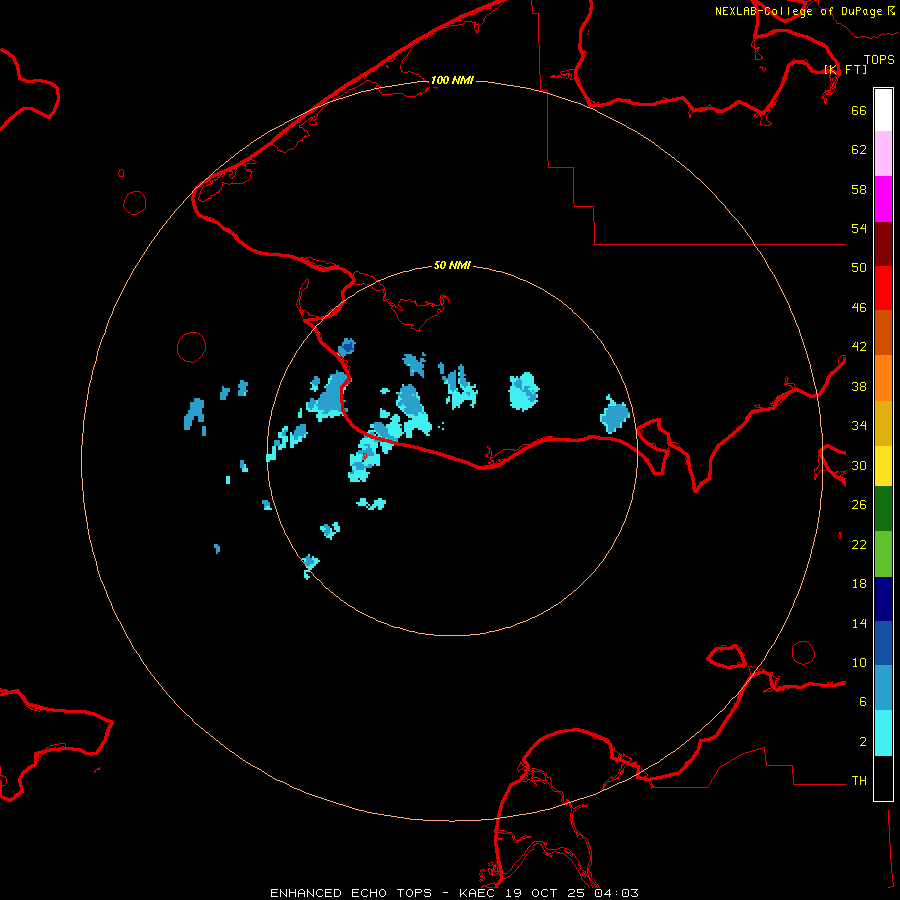The height and width of the screenshot is (900, 900).
Task: Click the 14 value on the scale
Action: [x=859, y=623]
